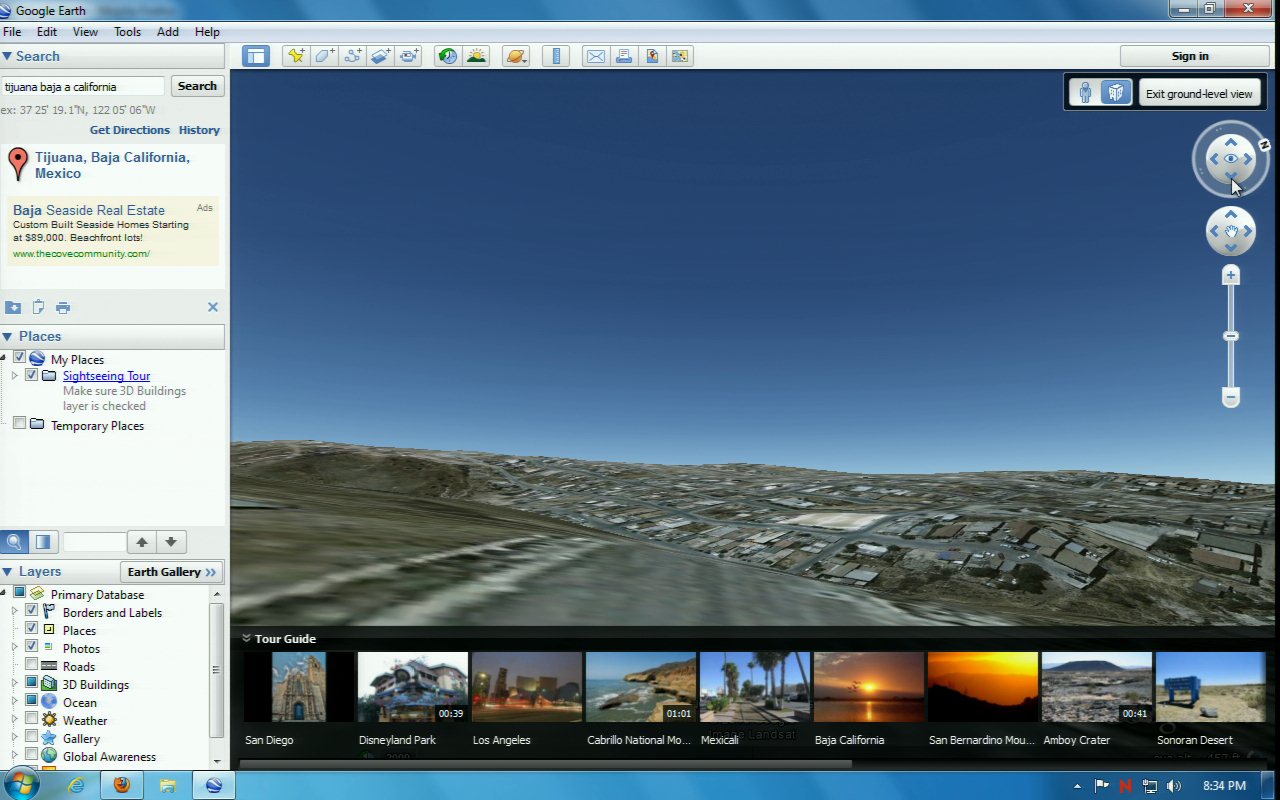
Task: Enable the Roads layer checkbox
Action: (x=31, y=666)
